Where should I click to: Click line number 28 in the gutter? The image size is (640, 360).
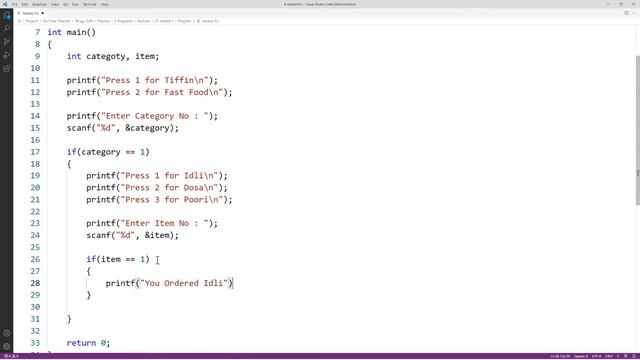click(35, 283)
